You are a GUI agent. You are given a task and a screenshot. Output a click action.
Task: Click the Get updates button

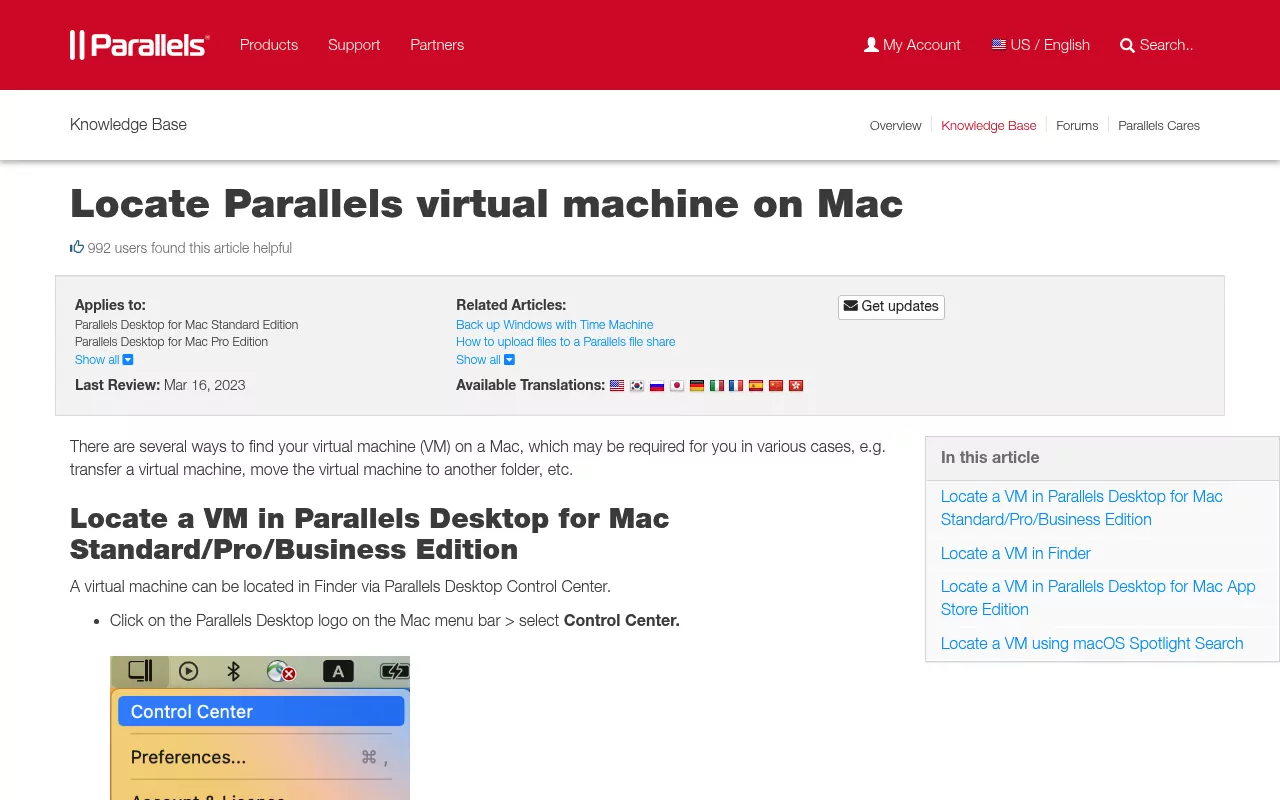click(891, 307)
